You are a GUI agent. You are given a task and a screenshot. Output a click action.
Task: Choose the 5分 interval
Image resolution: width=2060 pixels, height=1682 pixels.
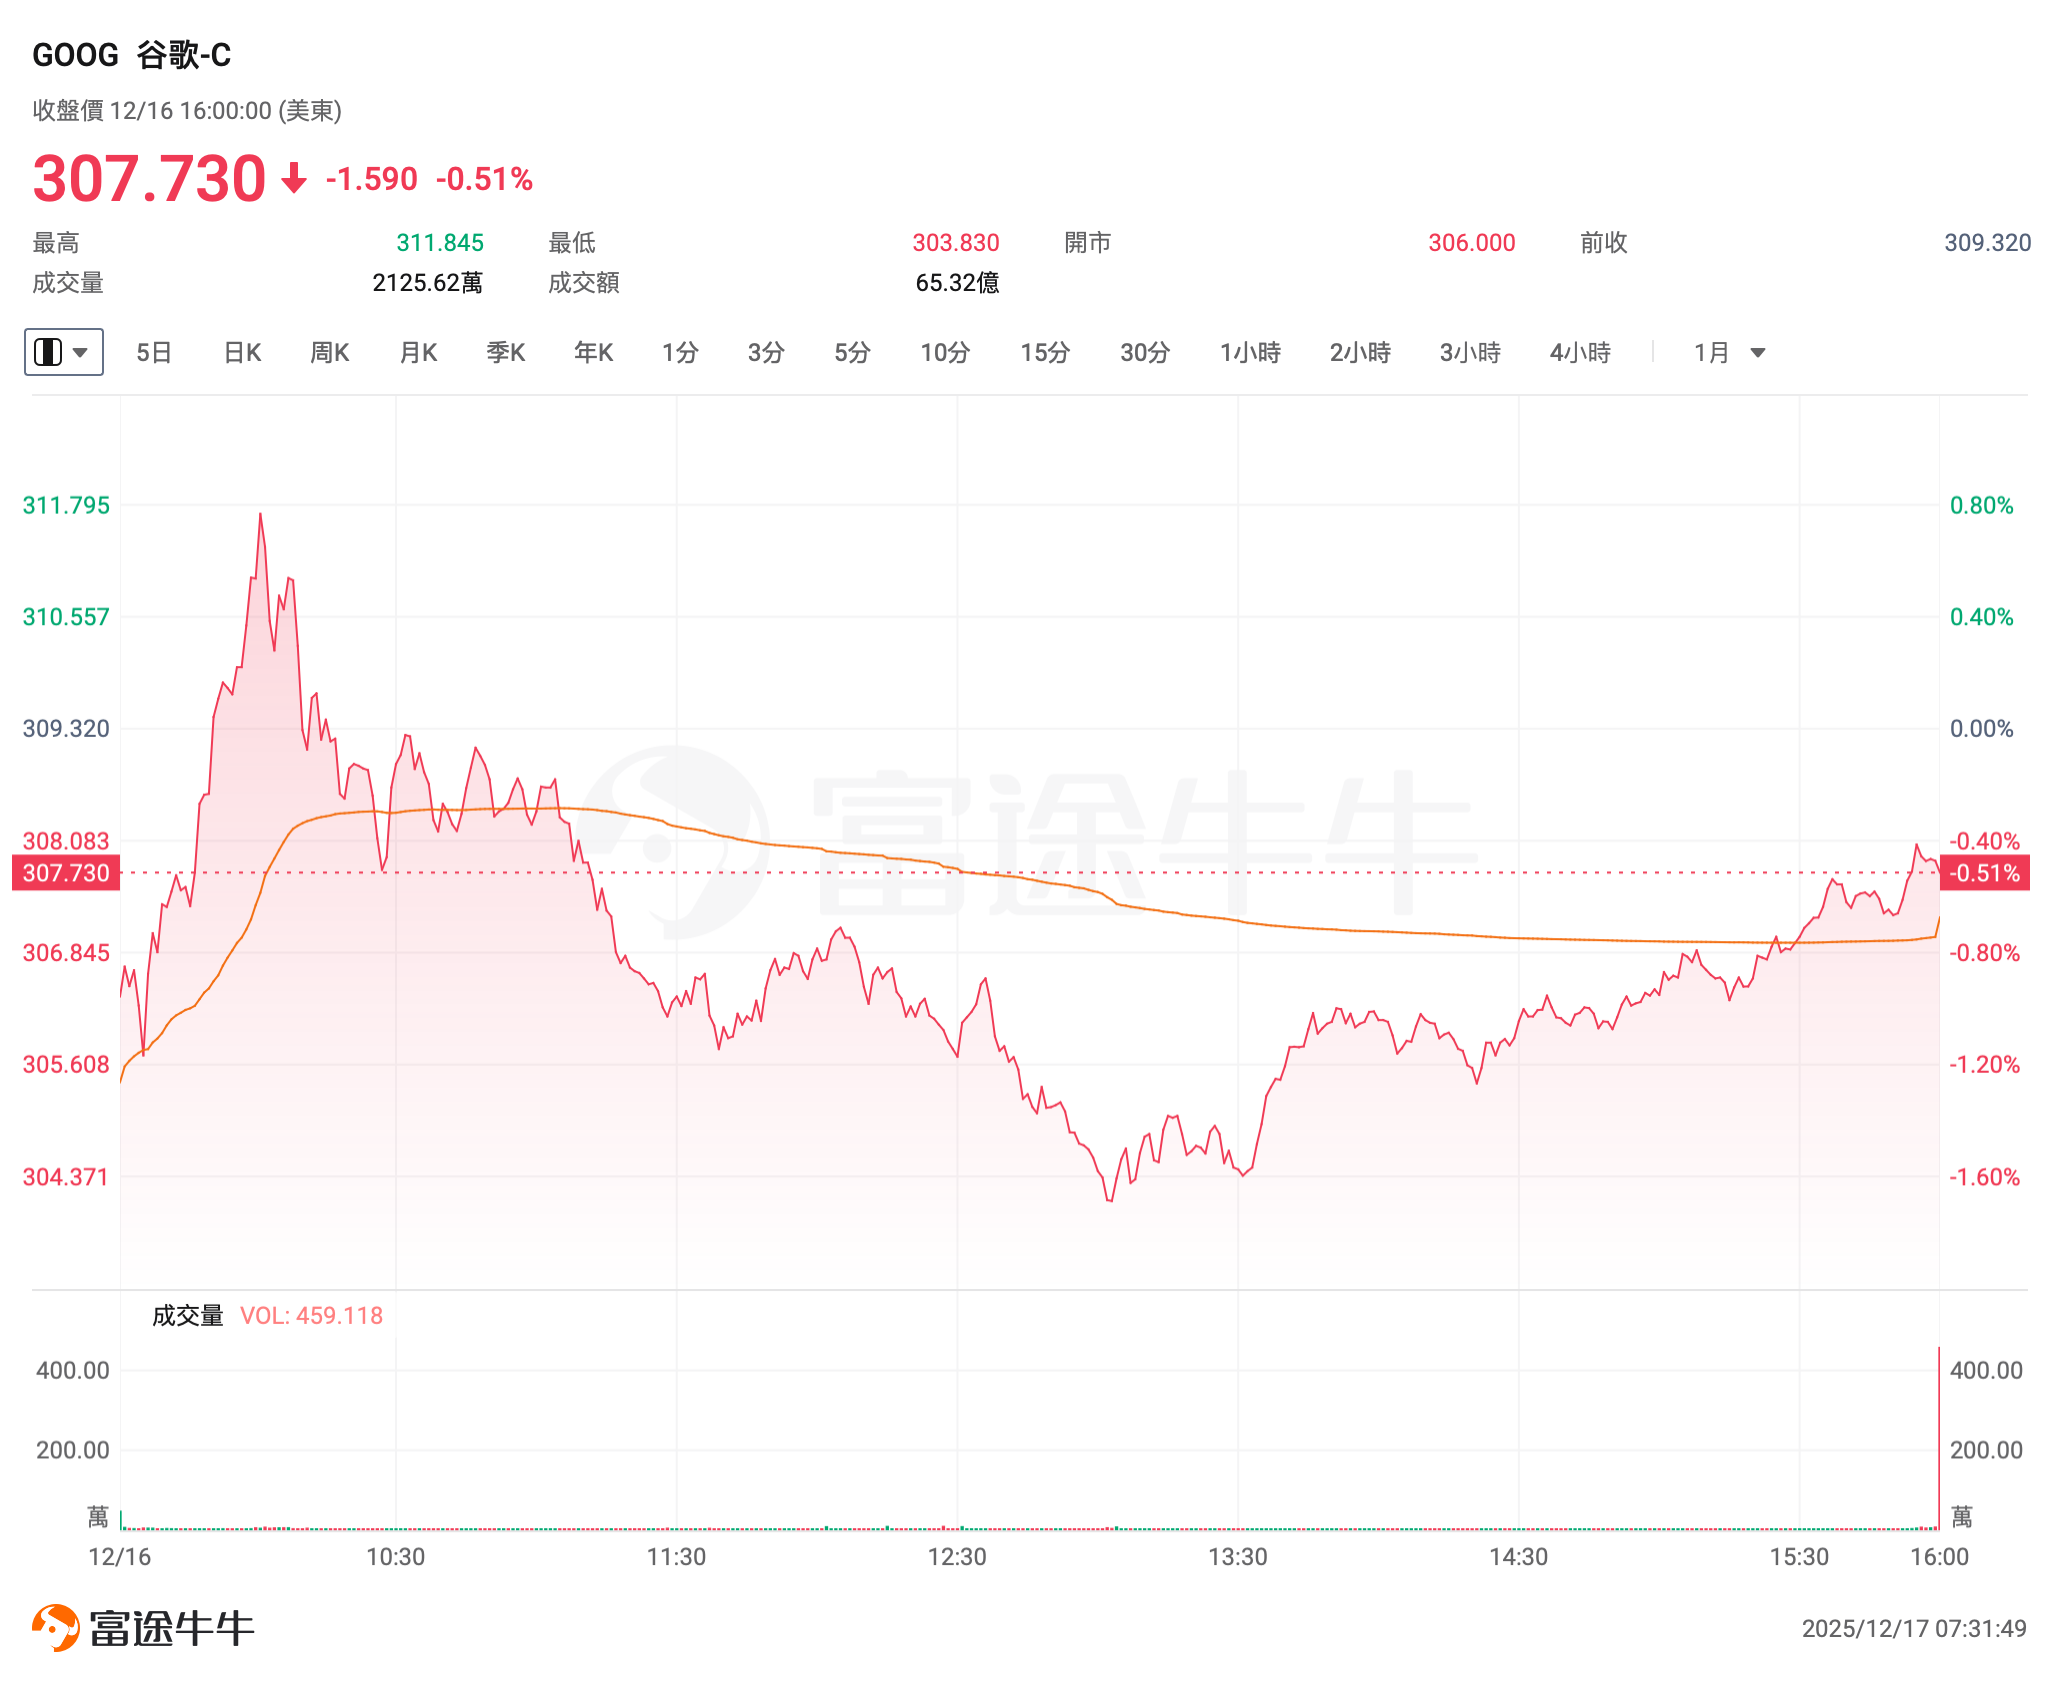pyautogui.click(x=852, y=352)
